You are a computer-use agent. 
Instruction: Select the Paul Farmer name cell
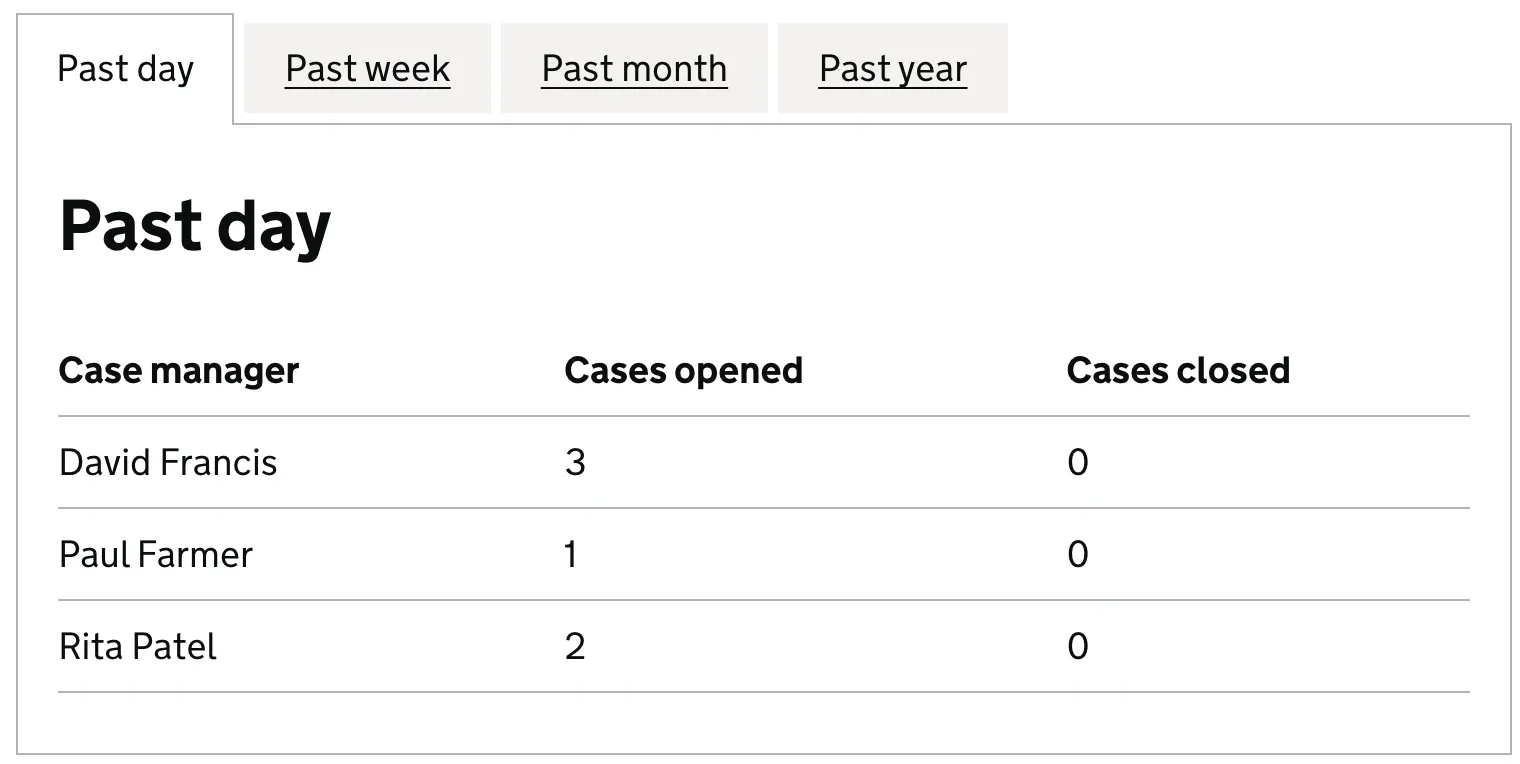[156, 555]
